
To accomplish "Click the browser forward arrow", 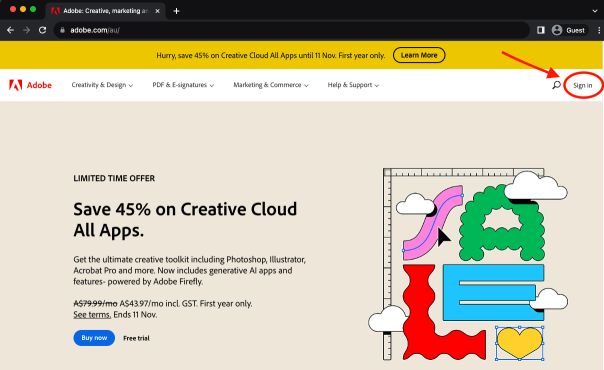I will tap(26, 30).
